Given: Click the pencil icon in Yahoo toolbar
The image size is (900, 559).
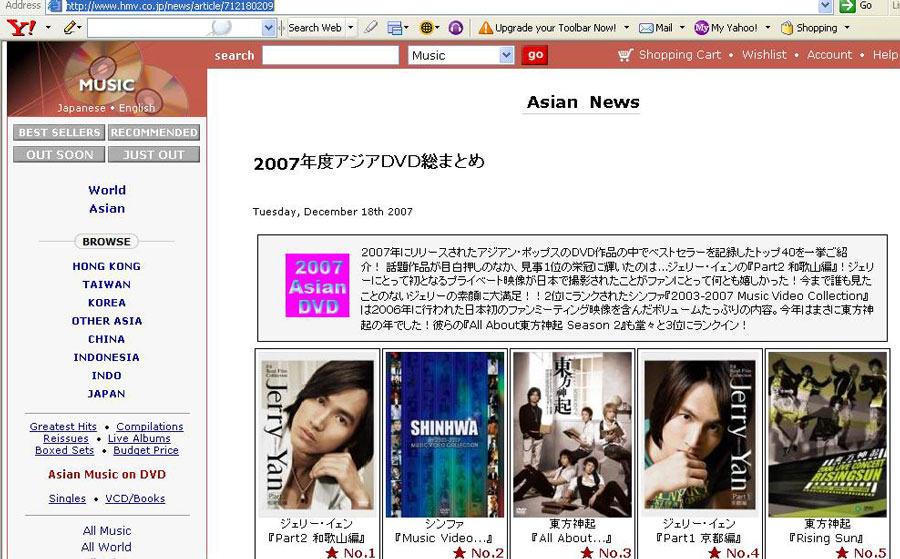Looking at the screenshot, I should point(70,27).
